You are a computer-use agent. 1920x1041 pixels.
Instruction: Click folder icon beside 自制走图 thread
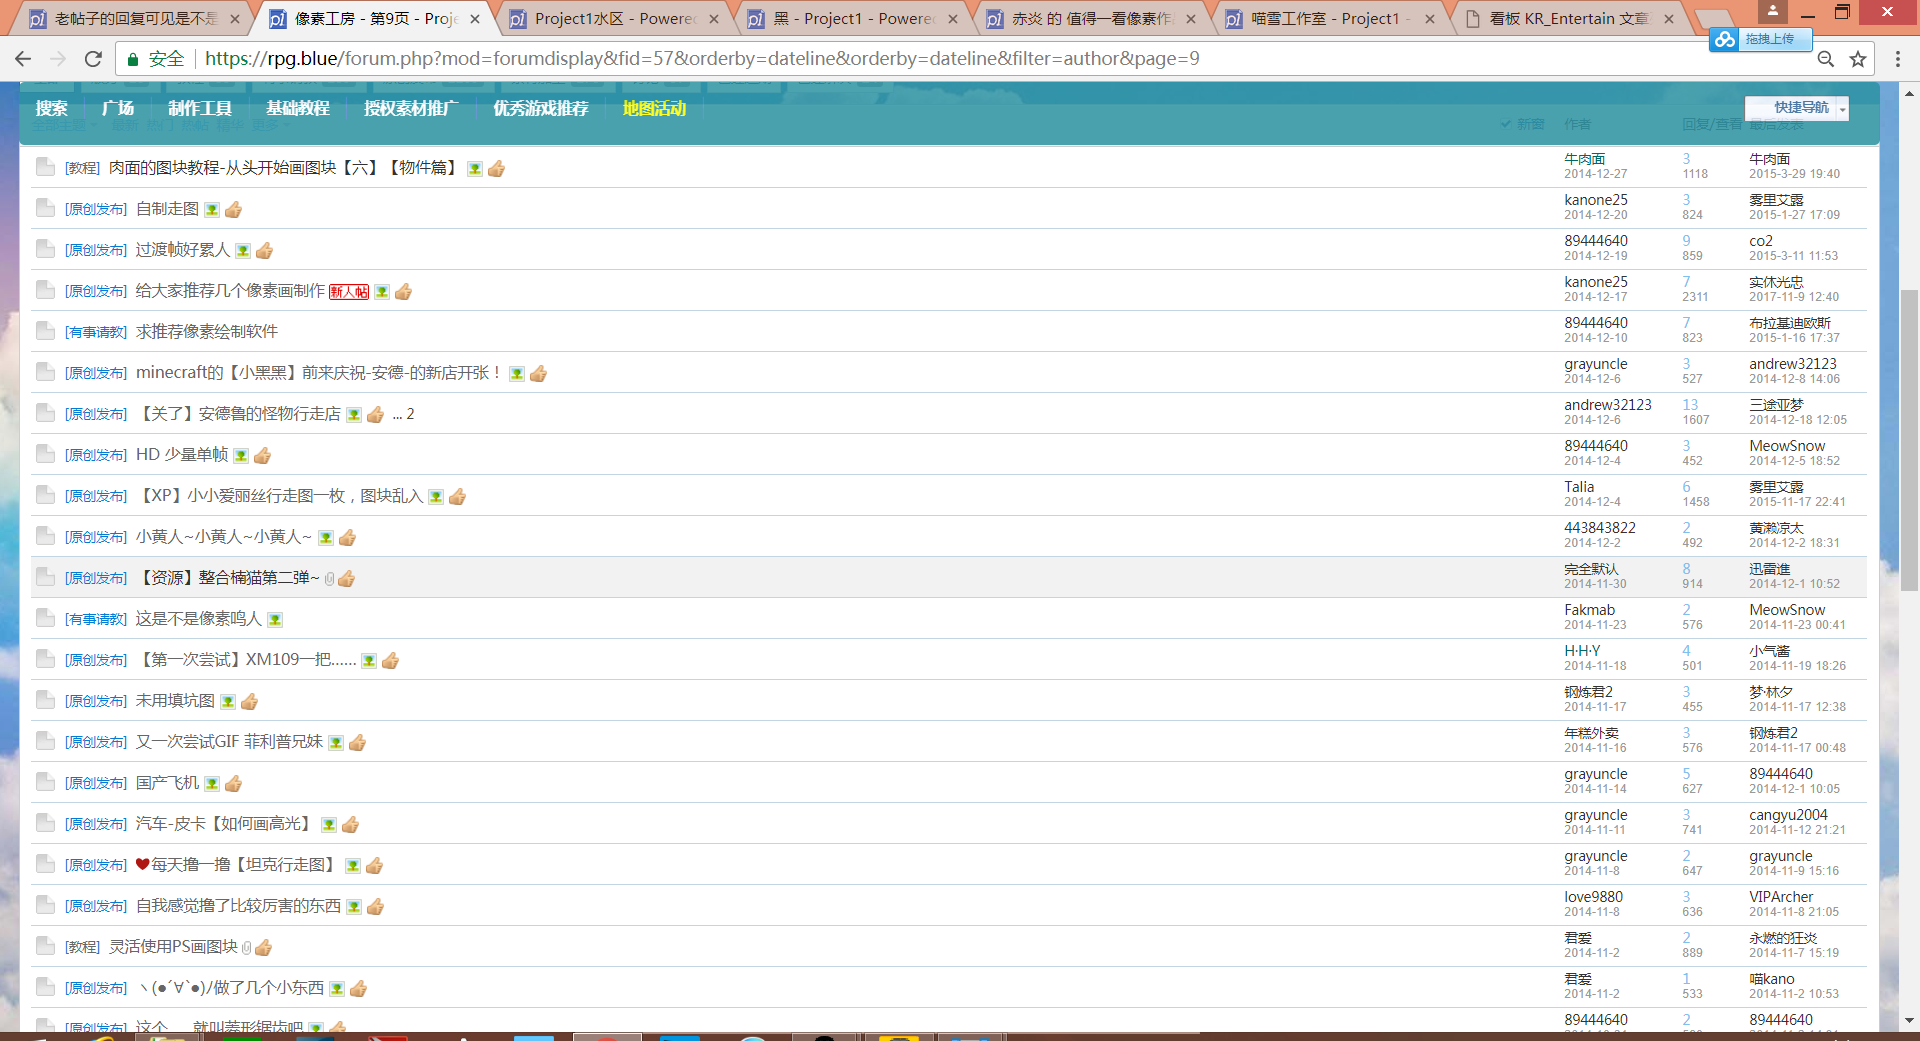45,208
